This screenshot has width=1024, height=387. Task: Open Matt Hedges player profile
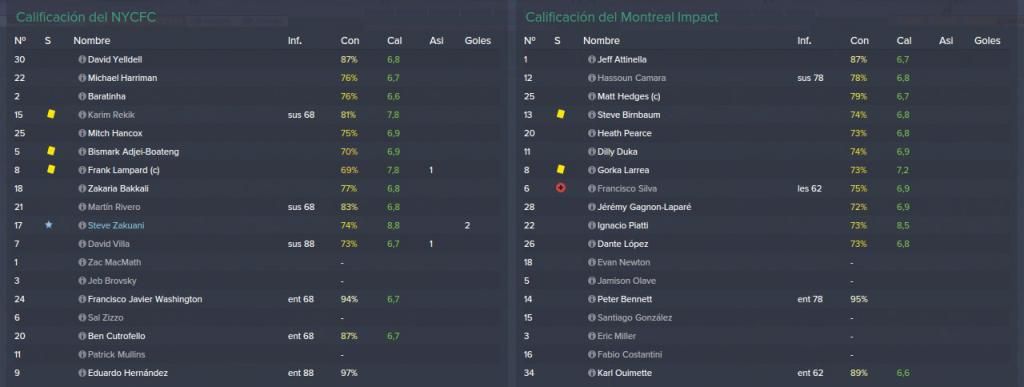tap(628, 96)
